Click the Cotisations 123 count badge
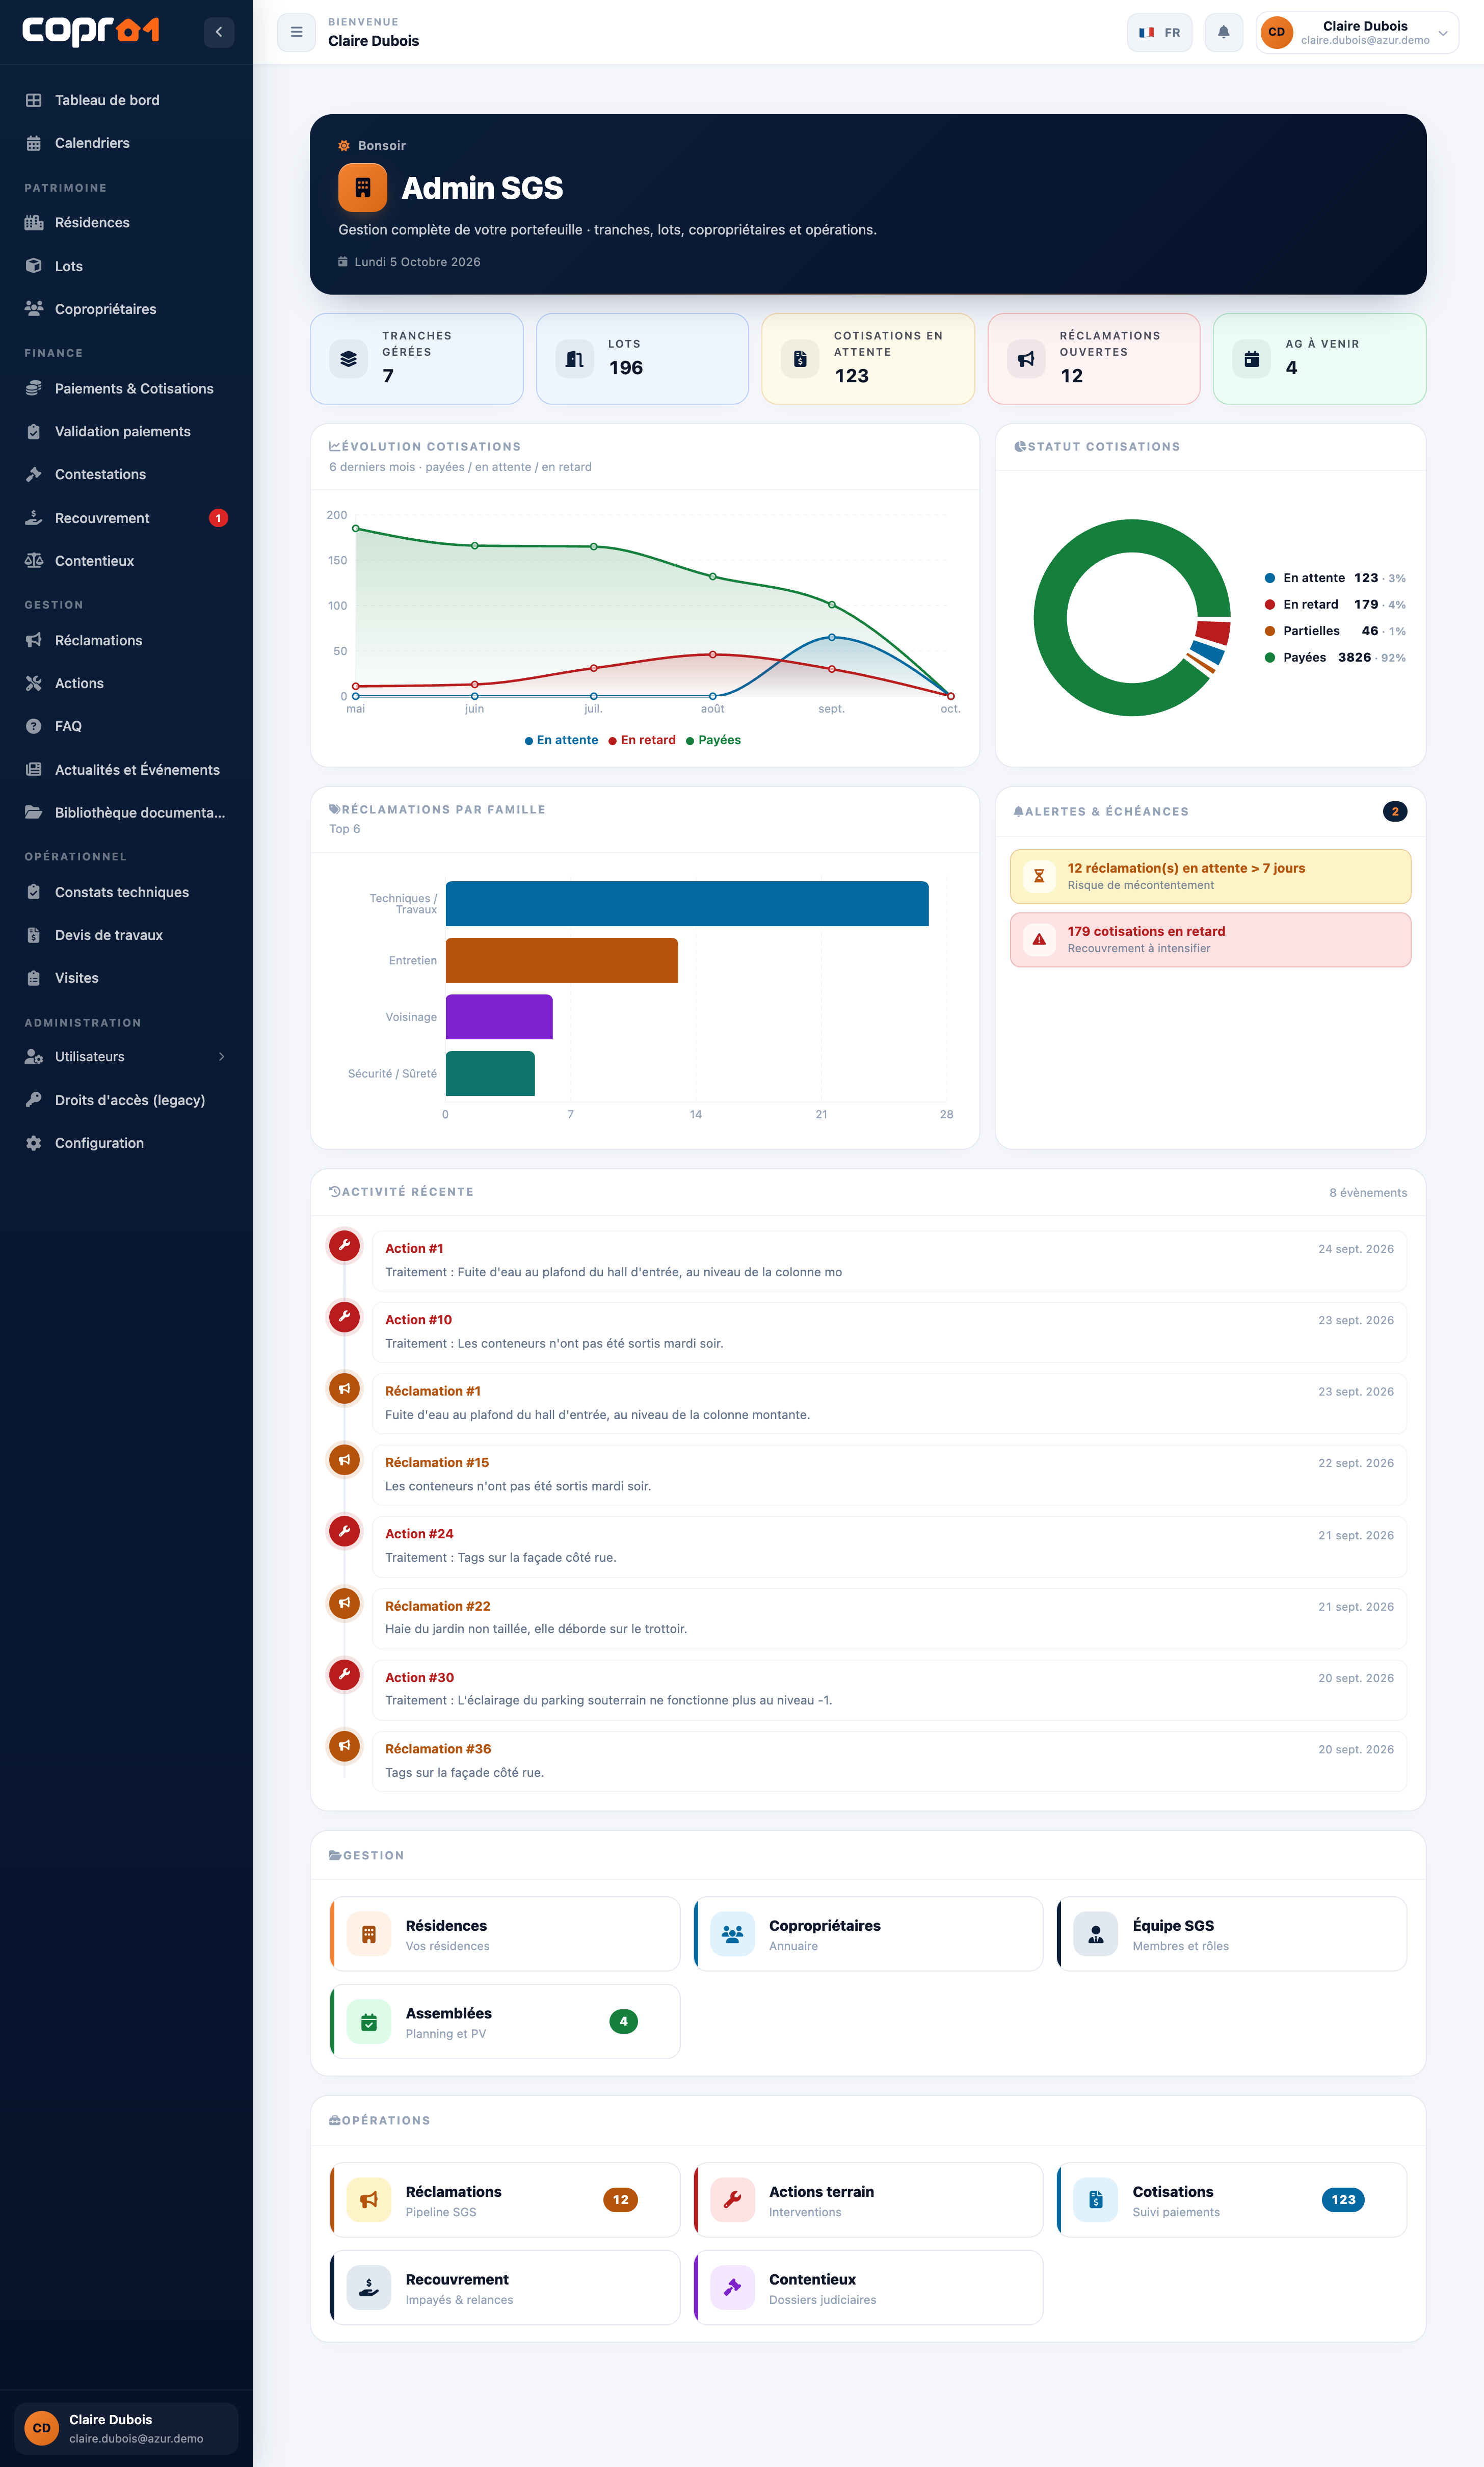Screen dimensions: 1484x2467 pos(1343,2200)
